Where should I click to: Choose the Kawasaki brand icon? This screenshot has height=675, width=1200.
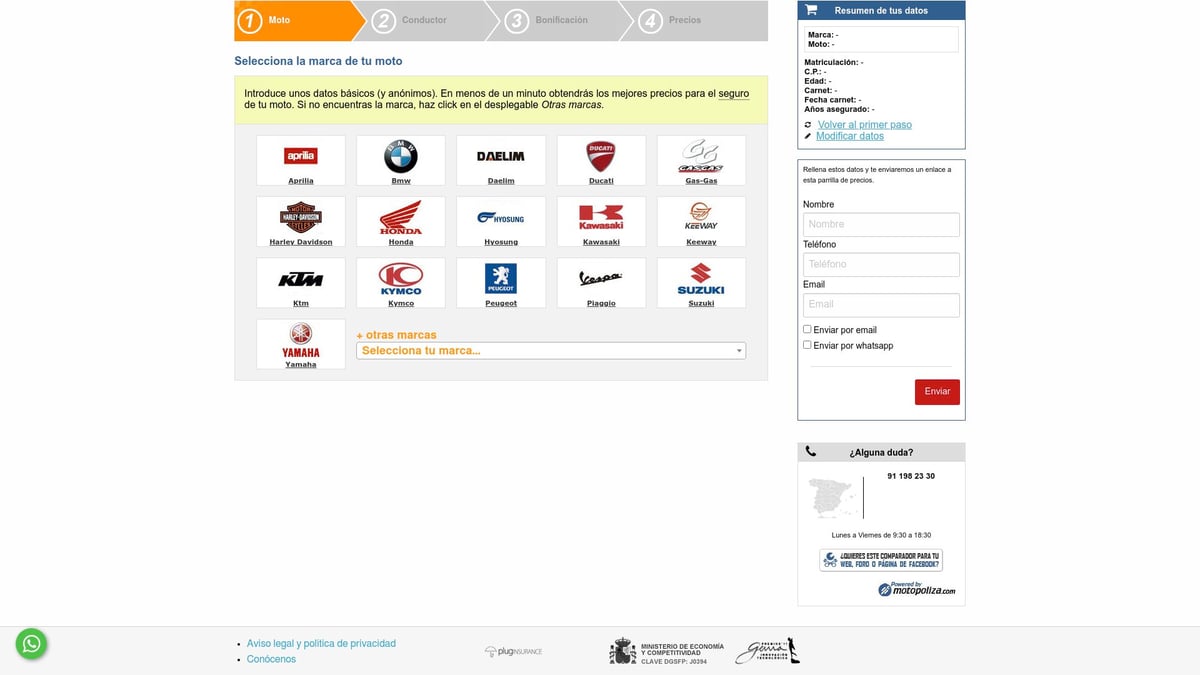(x=601, y=217)
